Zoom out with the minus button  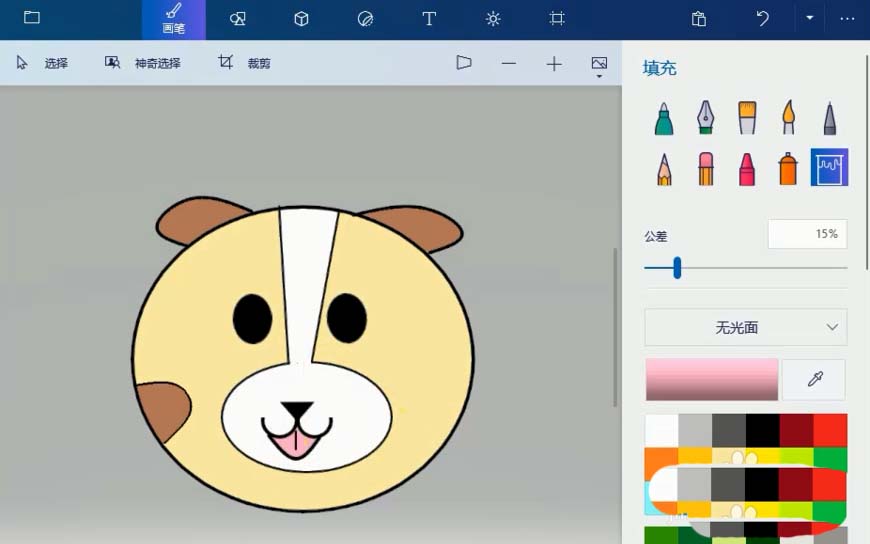pyautogui.click(x=508, y=64)
